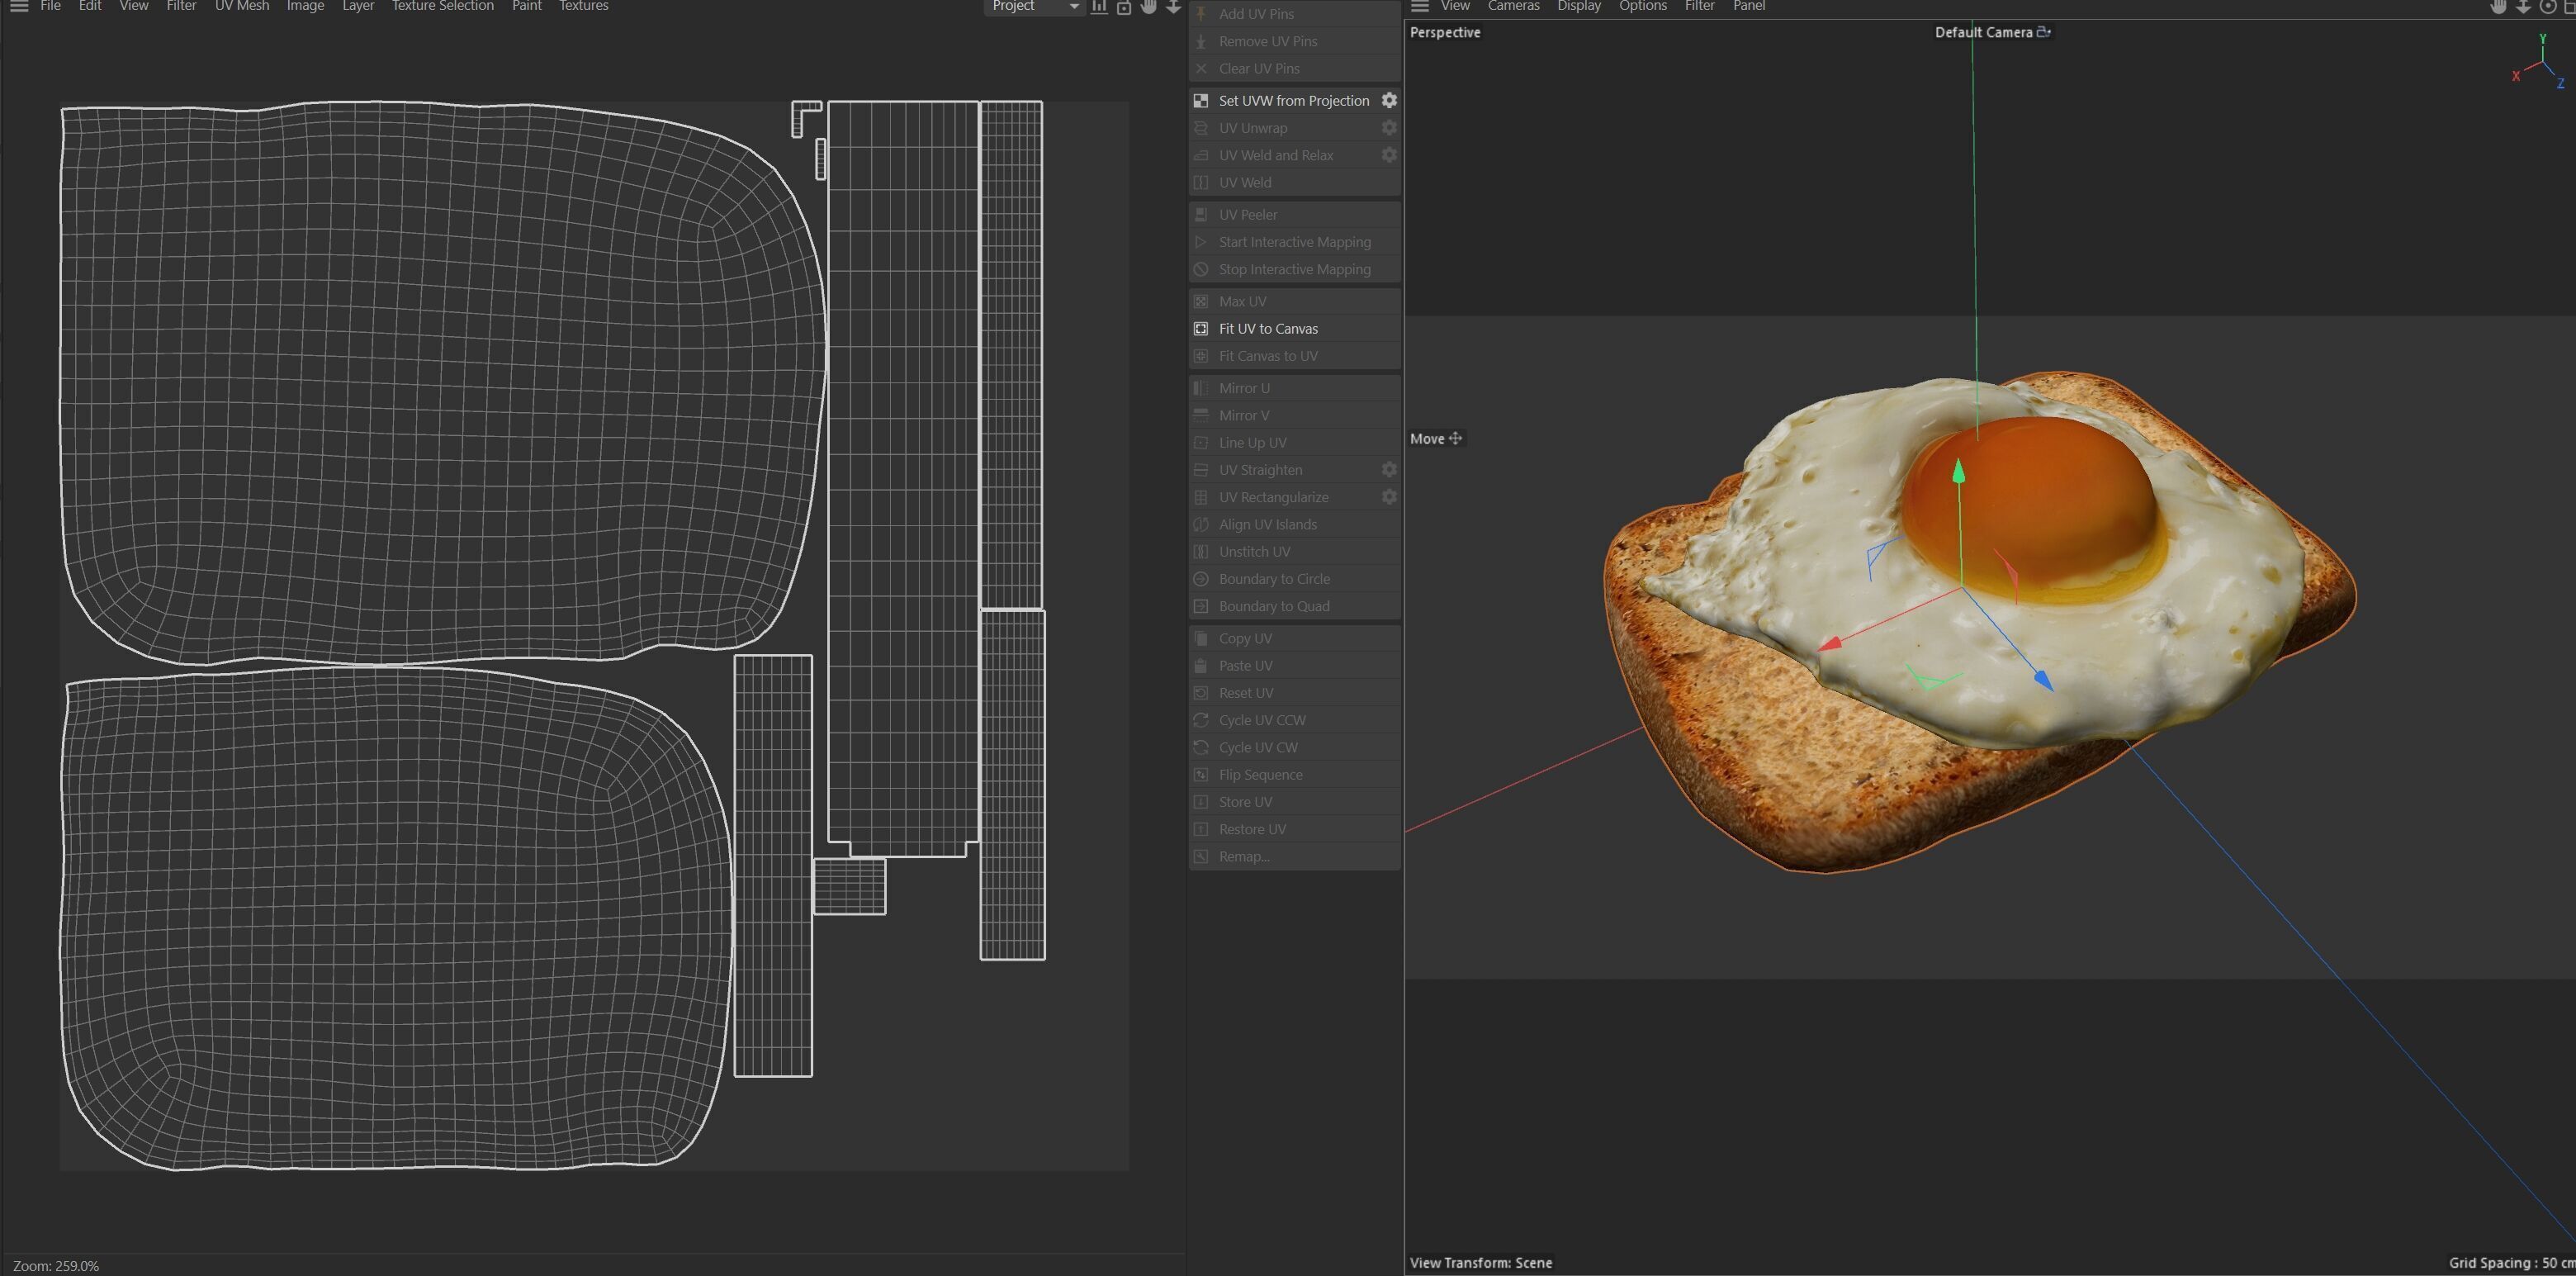Viewport: 2576px width, 1276px height.
Task: Click the Mirror V icon
Action: 1201,415
